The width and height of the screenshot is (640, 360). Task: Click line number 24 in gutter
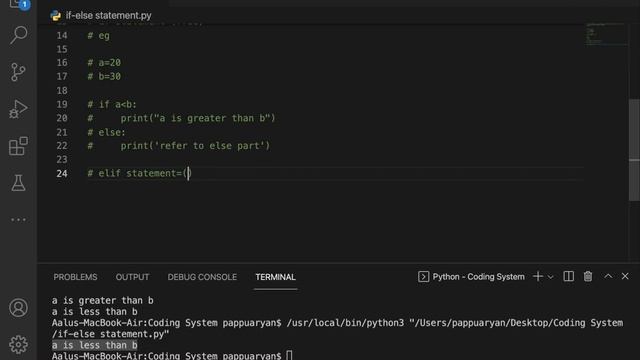[x=62, y=173]
